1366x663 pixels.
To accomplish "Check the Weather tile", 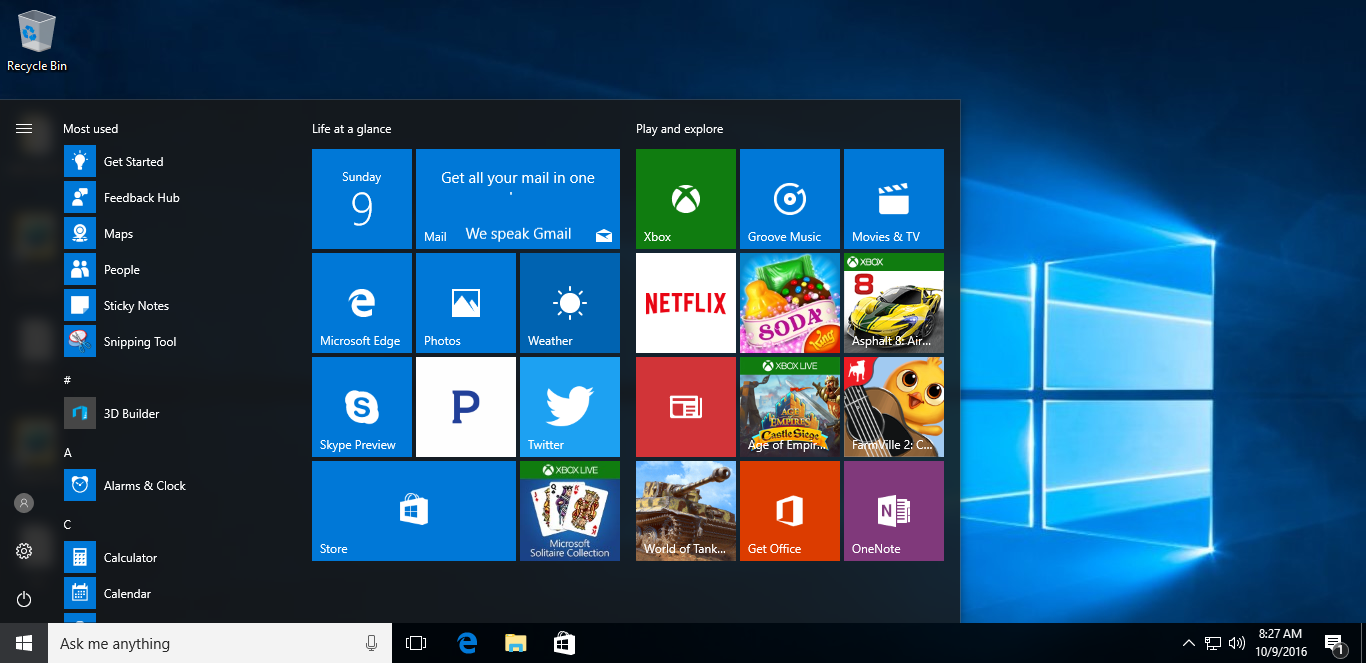I will coord(570,303).
